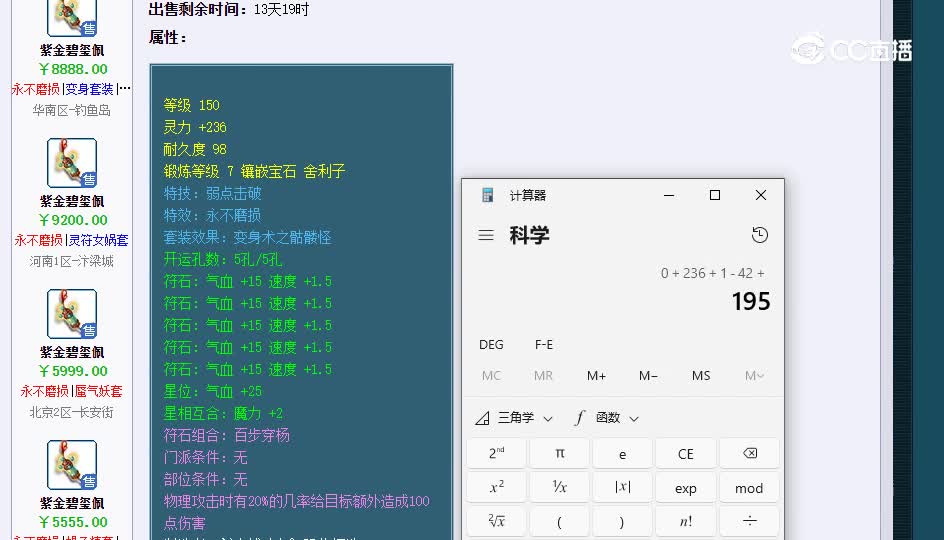Click item thumbnail priced ¥8888.00
This screenshot has width=944, height=540.
click(x=72, y=17)
